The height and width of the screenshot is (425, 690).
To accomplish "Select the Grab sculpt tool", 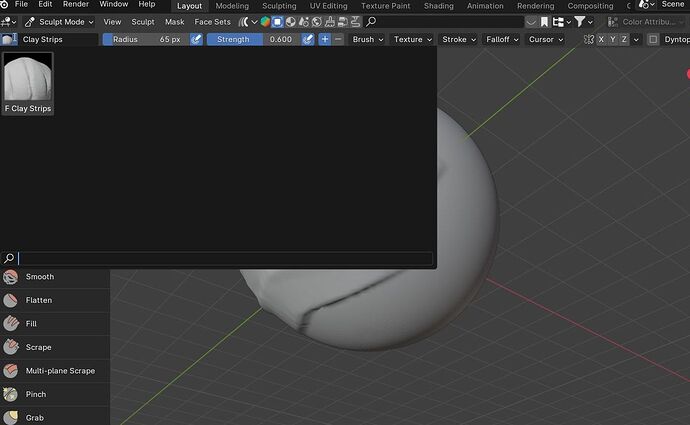I will pyautogui.click(x=55, y=418).
